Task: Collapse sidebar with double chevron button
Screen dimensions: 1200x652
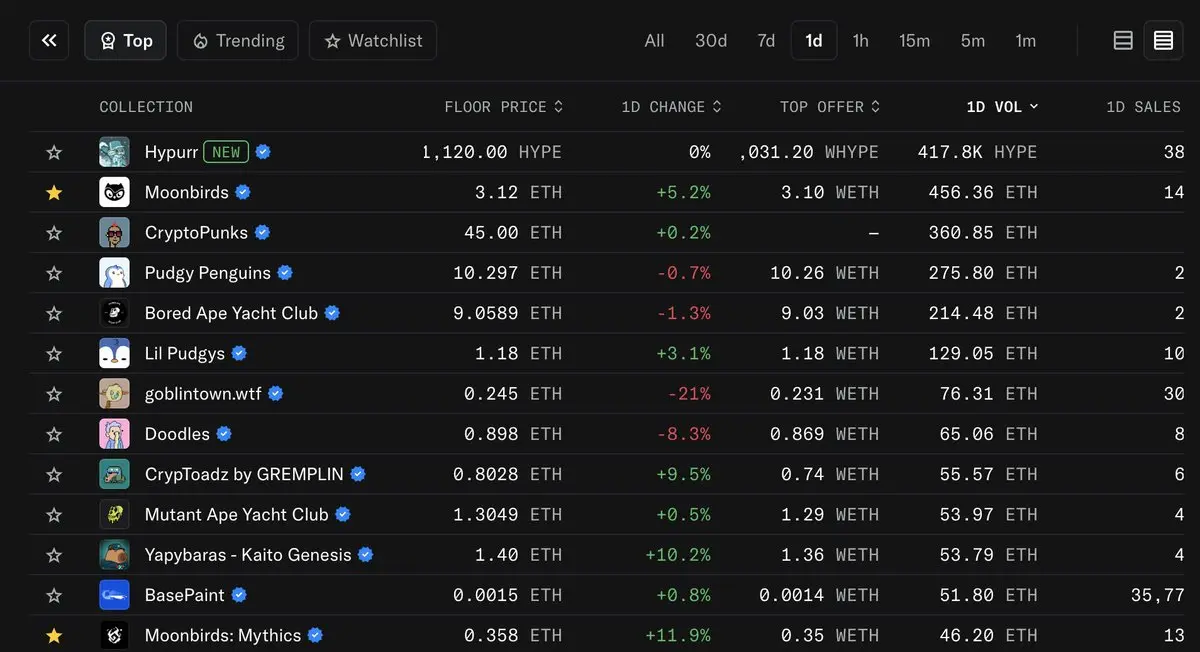Action: pos(49,41)
